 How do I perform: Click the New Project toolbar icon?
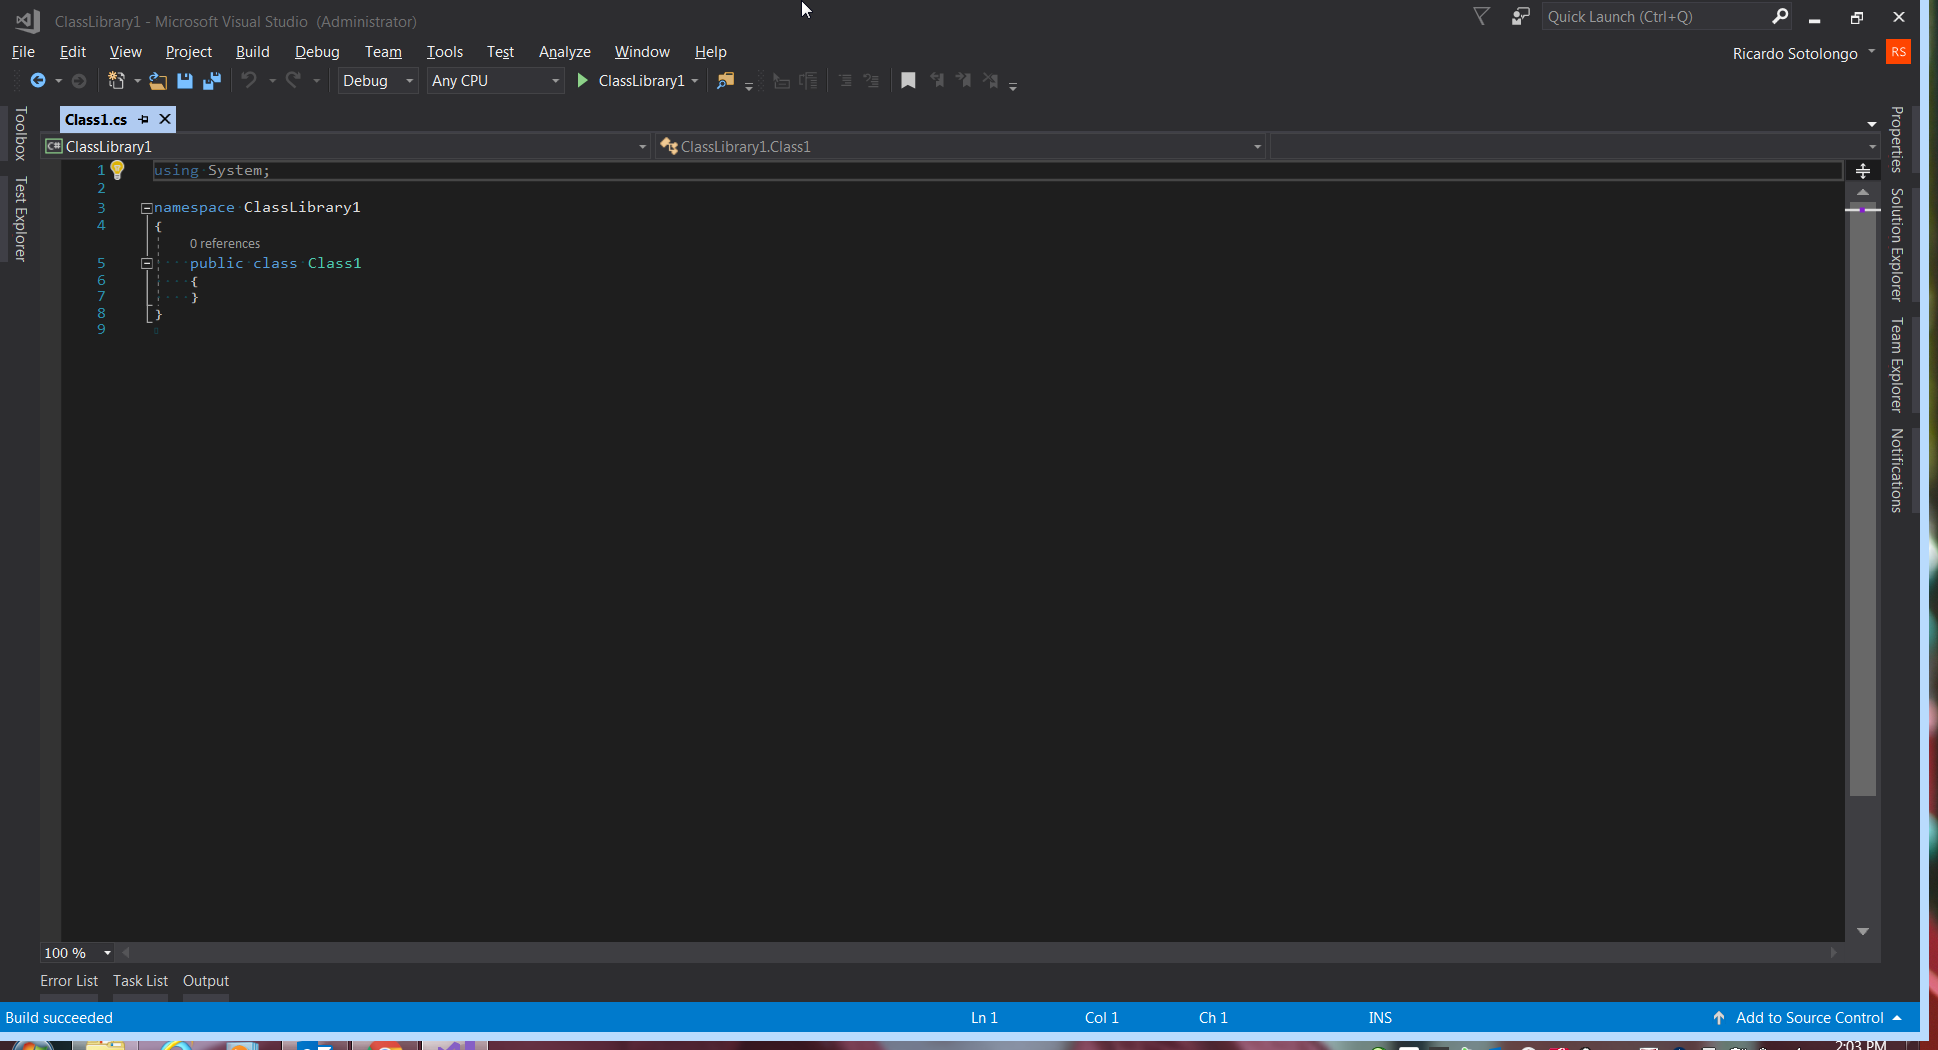[x=116, y=81]
